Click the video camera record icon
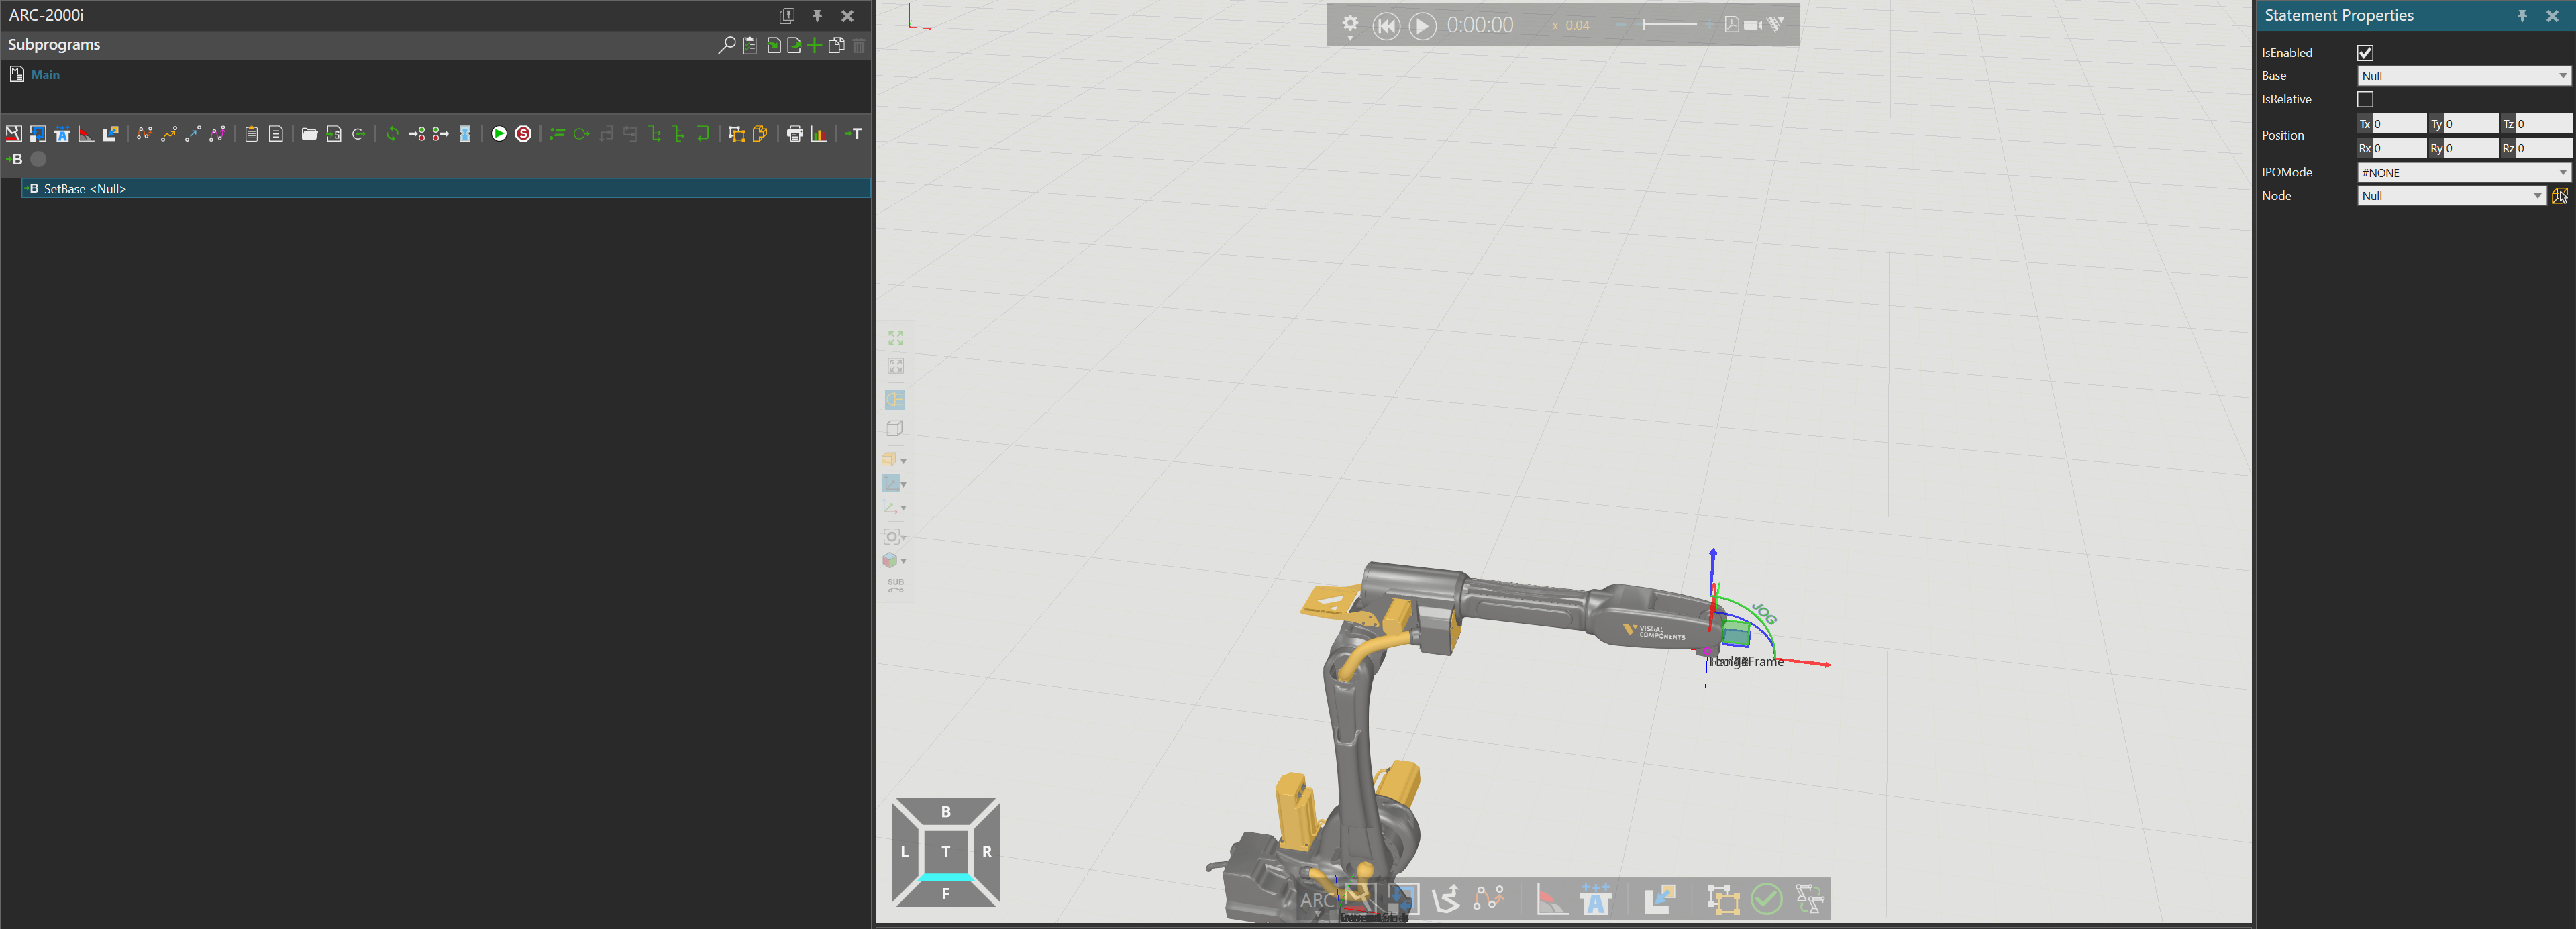This screenshot has height=929, width=2576. point(1753,25)
